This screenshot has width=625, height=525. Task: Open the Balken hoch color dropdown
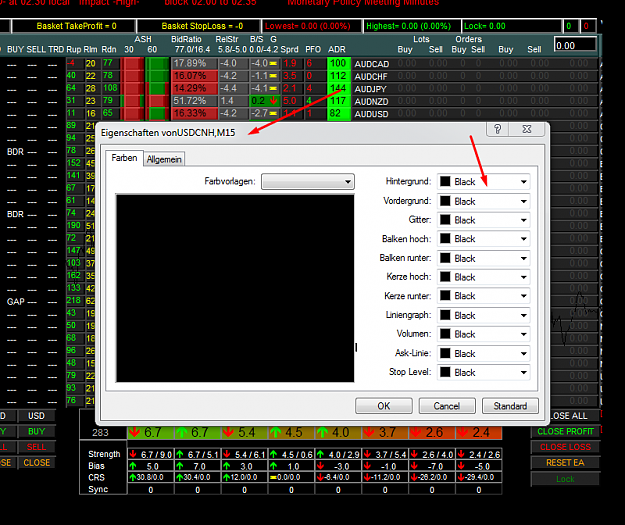coord(483,239)
